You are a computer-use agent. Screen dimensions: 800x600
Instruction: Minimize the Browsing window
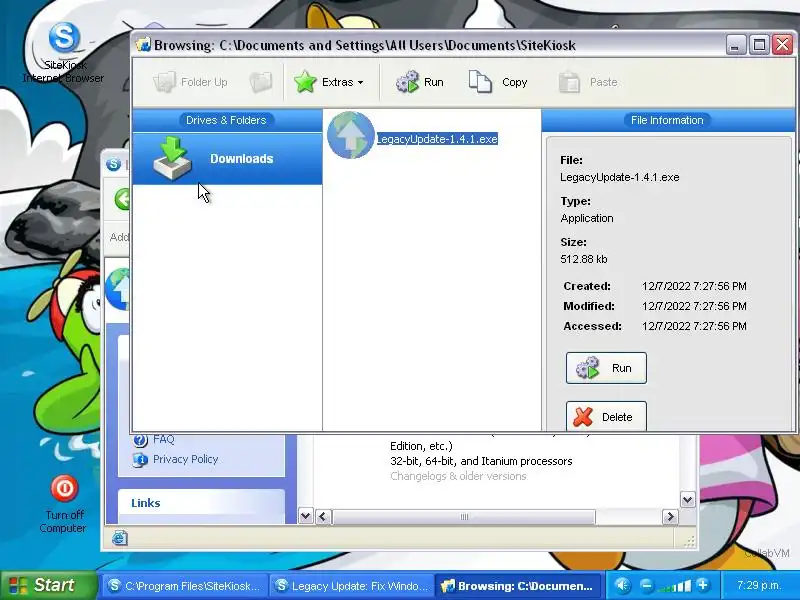[x=735, y=45]
